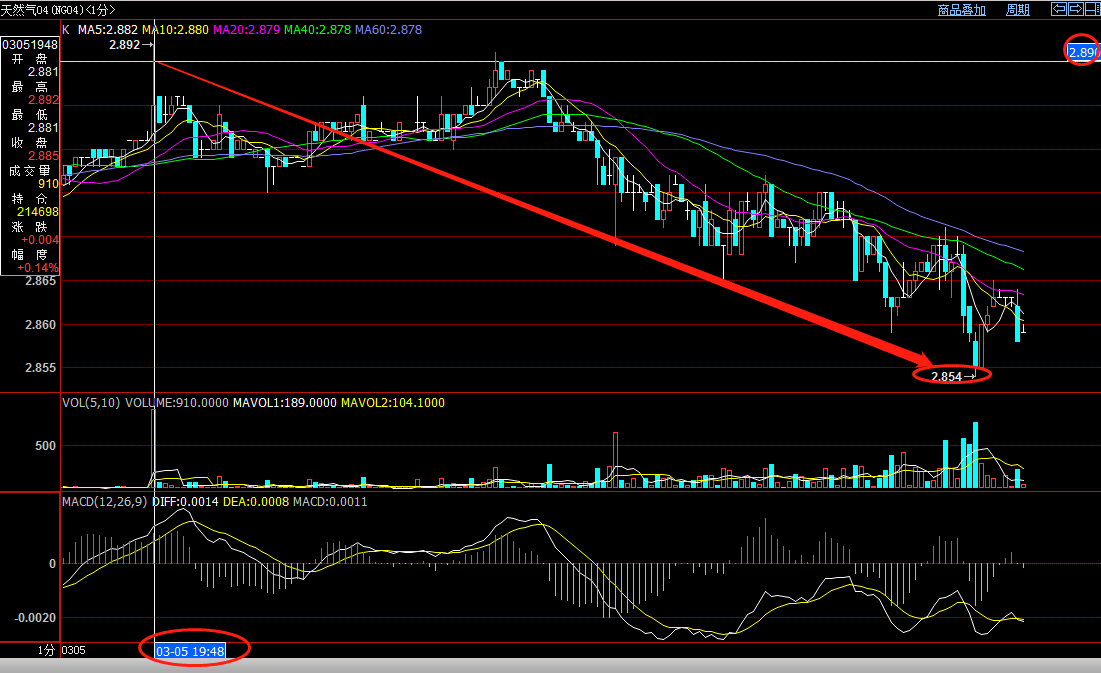
Task: Click the 1分 period label at bottom left
Action: pos(46,651)
